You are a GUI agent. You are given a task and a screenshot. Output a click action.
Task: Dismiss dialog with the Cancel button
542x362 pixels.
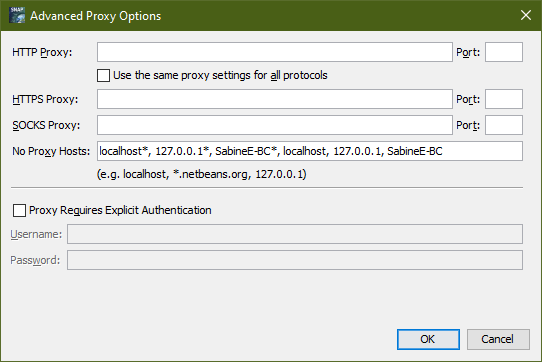(x=498, y=339)
